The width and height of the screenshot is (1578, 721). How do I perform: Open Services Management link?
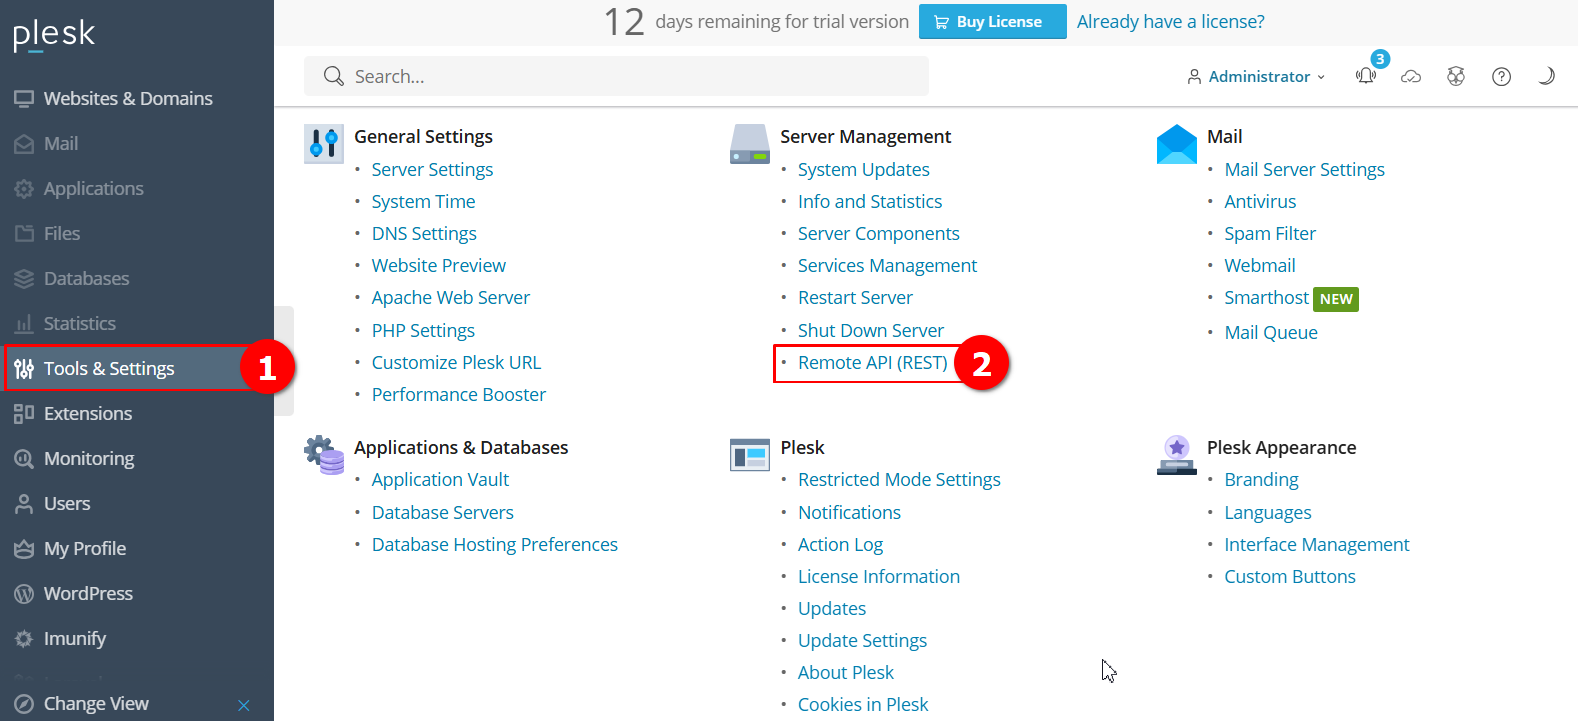point(888,265)
